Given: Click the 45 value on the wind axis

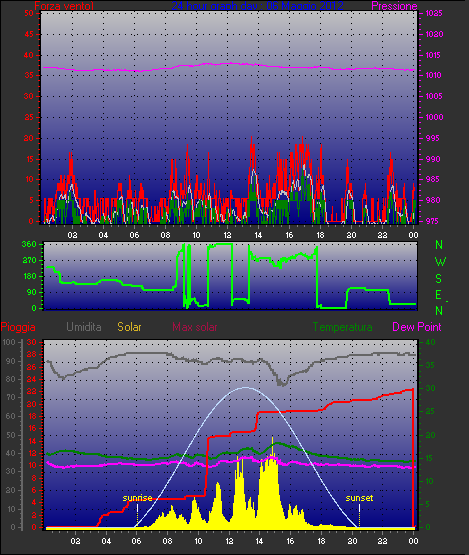Looking at the screenshot, I should tap(29, 34).
